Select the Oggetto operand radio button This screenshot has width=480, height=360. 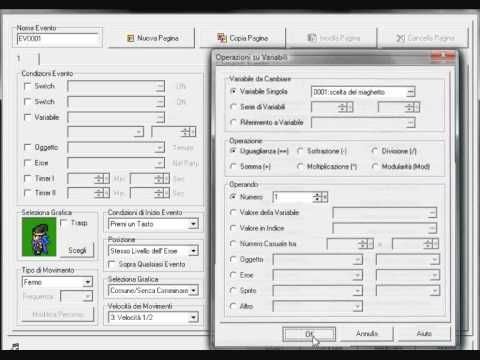pyautogui.click(x=233, y=259)
